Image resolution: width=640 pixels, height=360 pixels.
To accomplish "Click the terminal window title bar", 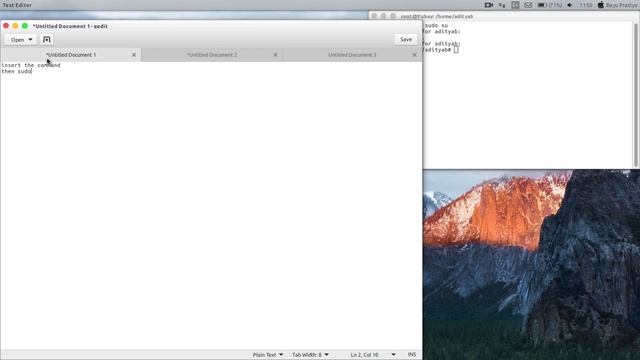I will pyautogui.click(x=504, y=16).
